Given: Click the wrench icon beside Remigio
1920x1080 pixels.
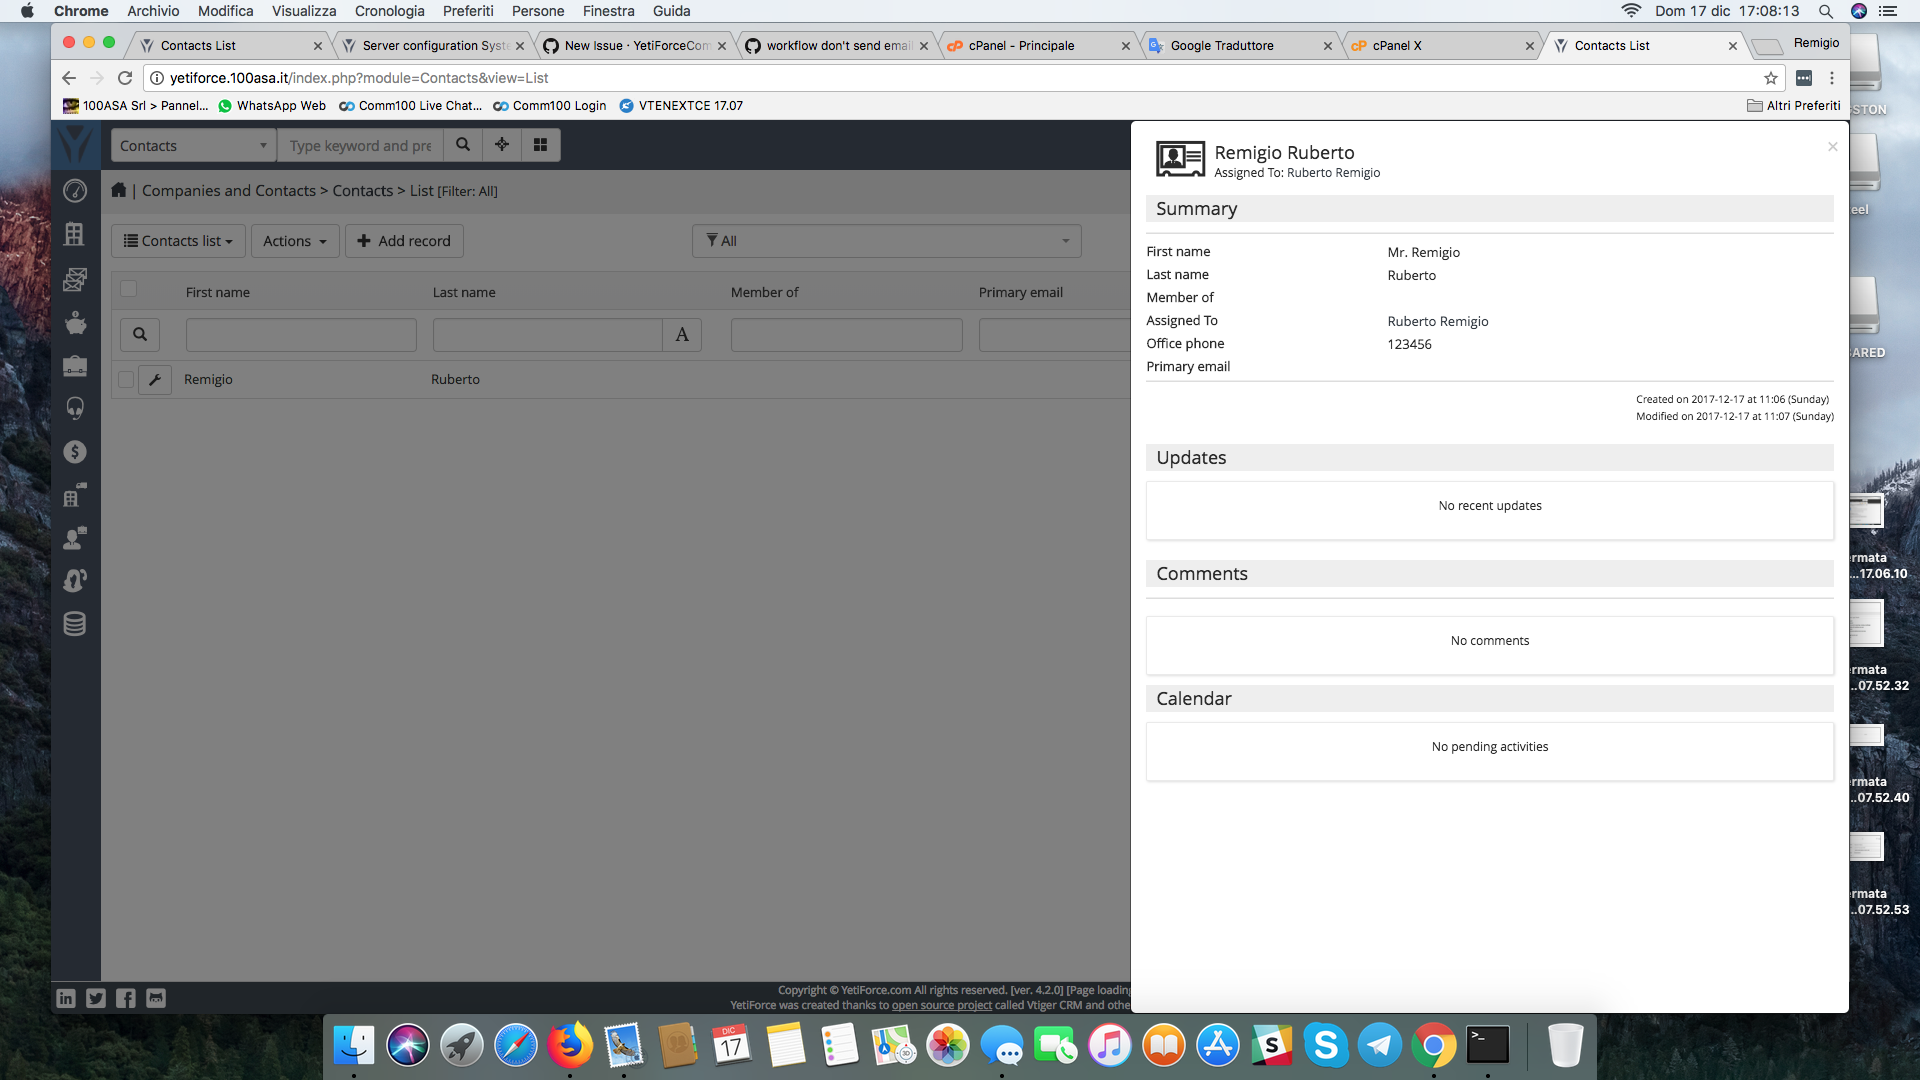Looking at the screenshot, I should [x=155, y=380].
